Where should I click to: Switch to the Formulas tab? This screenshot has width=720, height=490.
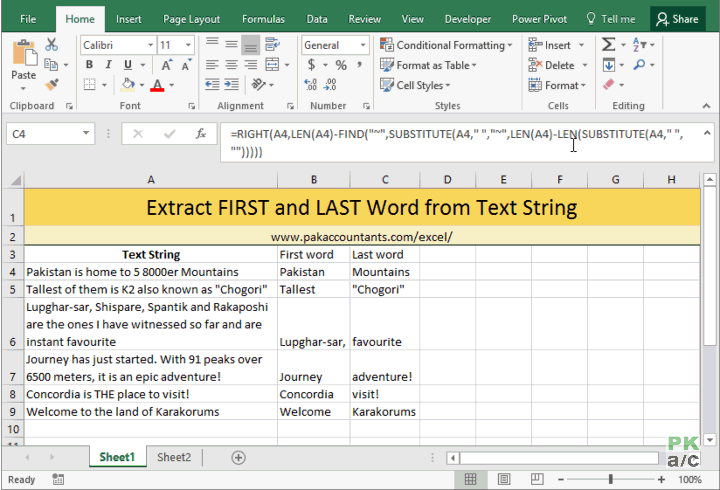[x=263, y=19]
